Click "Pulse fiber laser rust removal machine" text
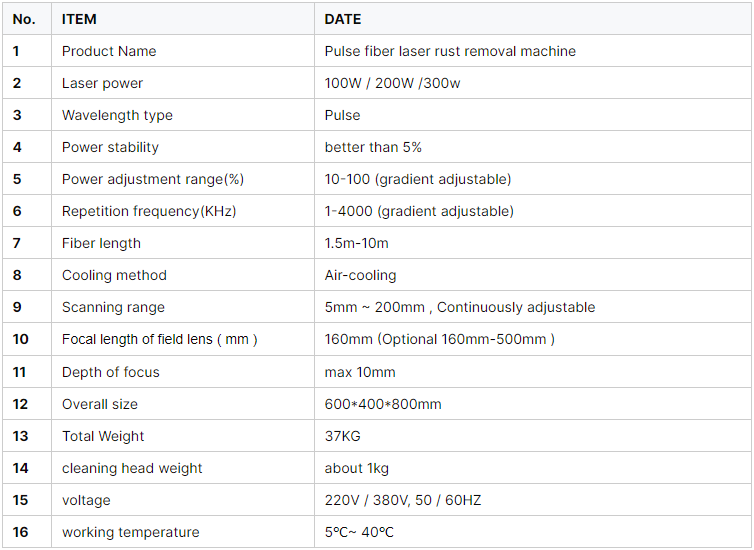754x550 pixels. click(x=450, y=51)
